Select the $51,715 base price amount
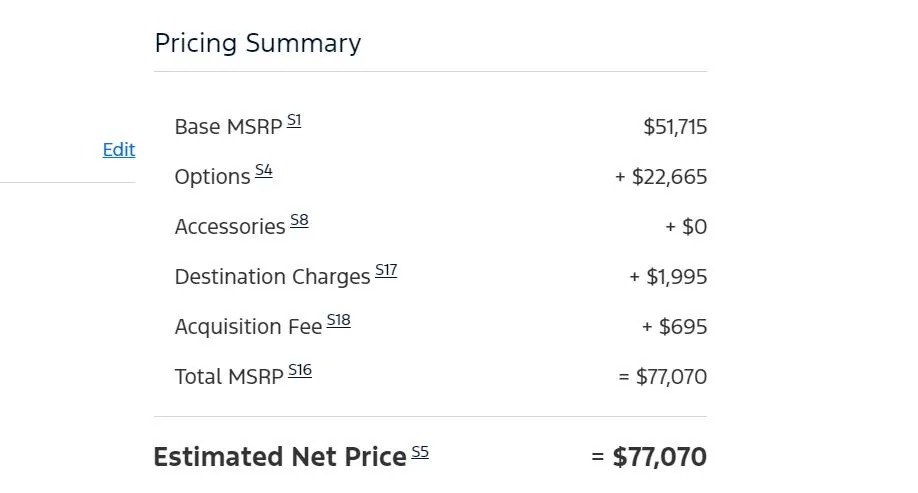This screenshot has height=493, width=918. (675, 127)
